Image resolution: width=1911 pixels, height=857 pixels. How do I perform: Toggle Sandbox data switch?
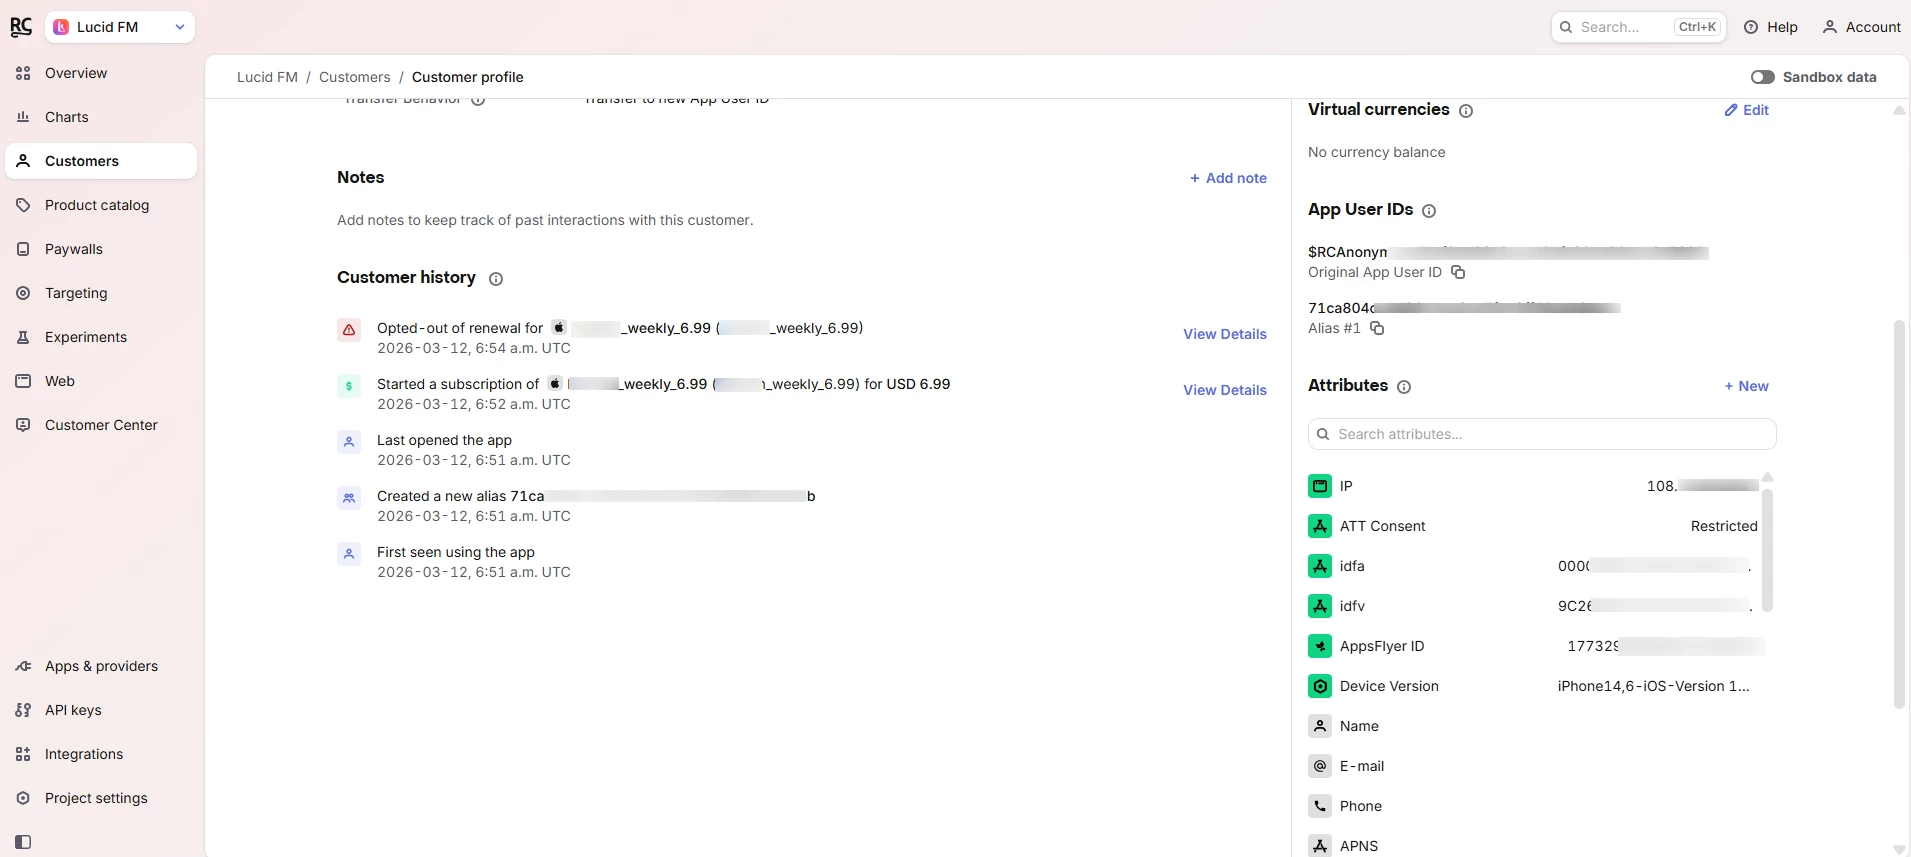point(1762,77)
